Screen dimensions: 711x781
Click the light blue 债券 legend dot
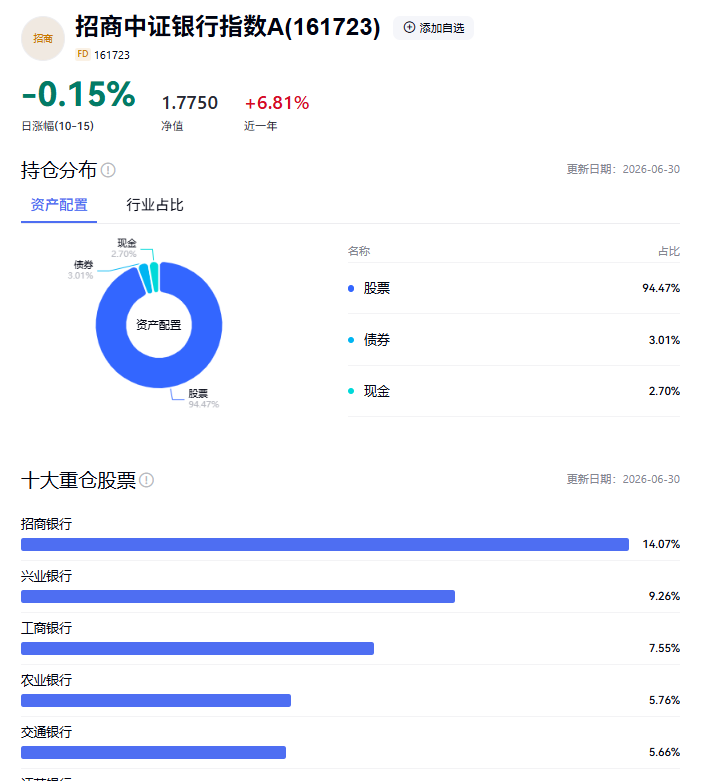pos(351,340)
